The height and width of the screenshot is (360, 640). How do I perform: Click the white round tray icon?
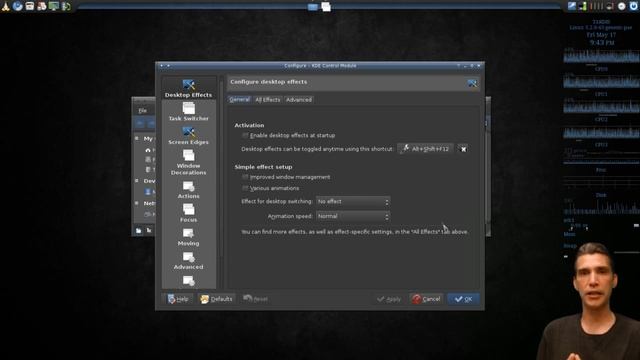[621, 6]
